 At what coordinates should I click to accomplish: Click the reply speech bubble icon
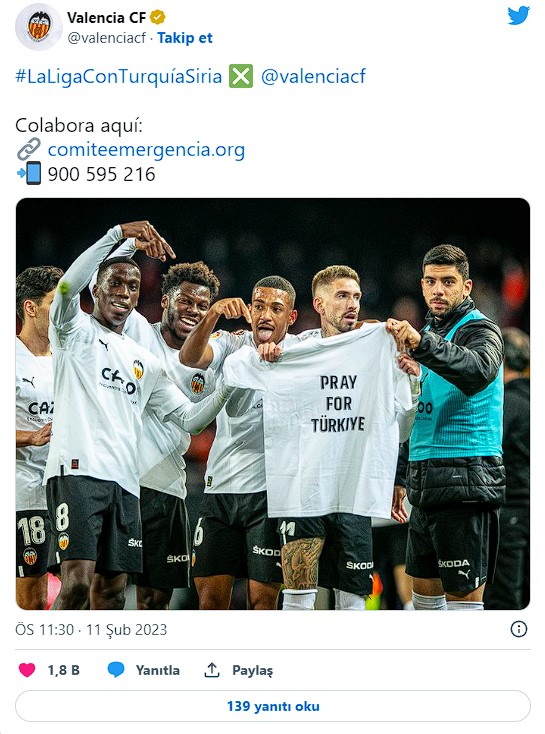116,670
